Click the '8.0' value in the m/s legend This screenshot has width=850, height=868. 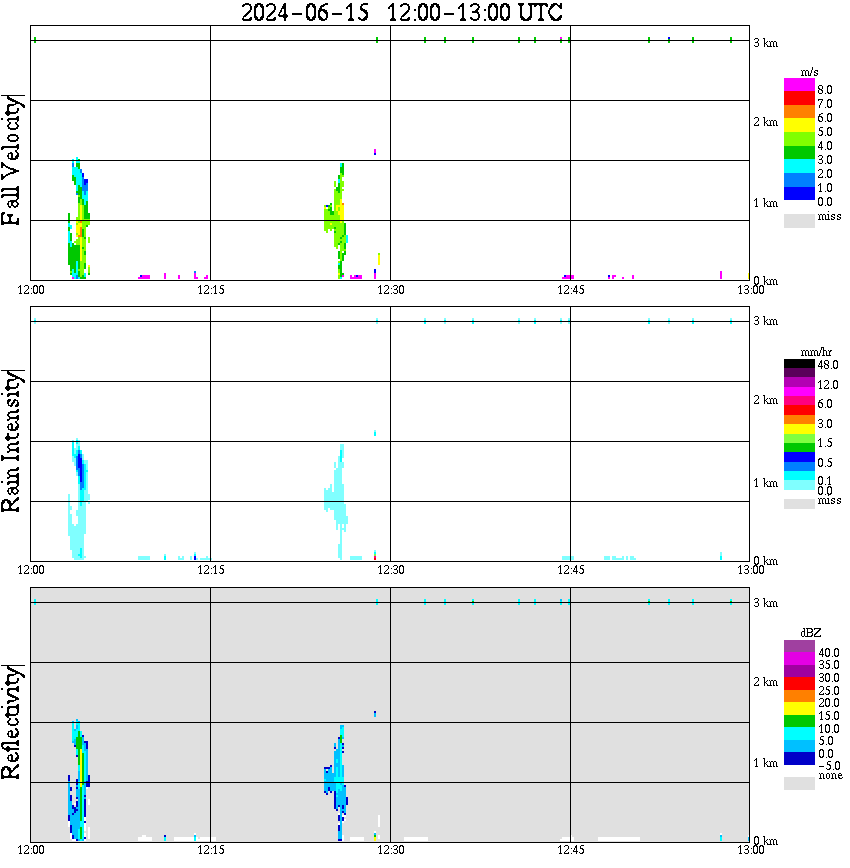tap(825, 90)
